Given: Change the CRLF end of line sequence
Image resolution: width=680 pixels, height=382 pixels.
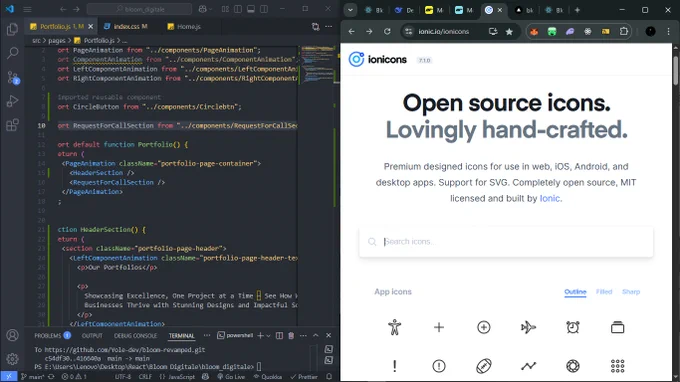Looking at the screenshot, I should coord(145,377).
